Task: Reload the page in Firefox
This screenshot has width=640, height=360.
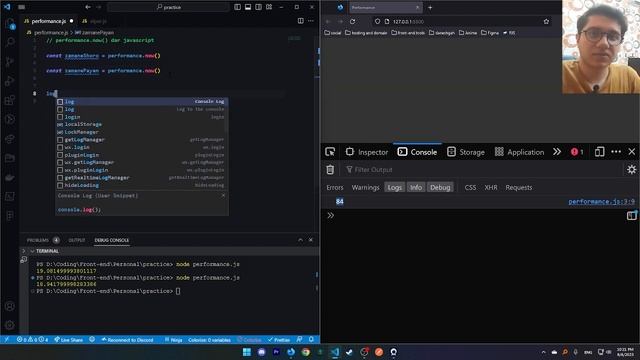Action: point(353,21)
